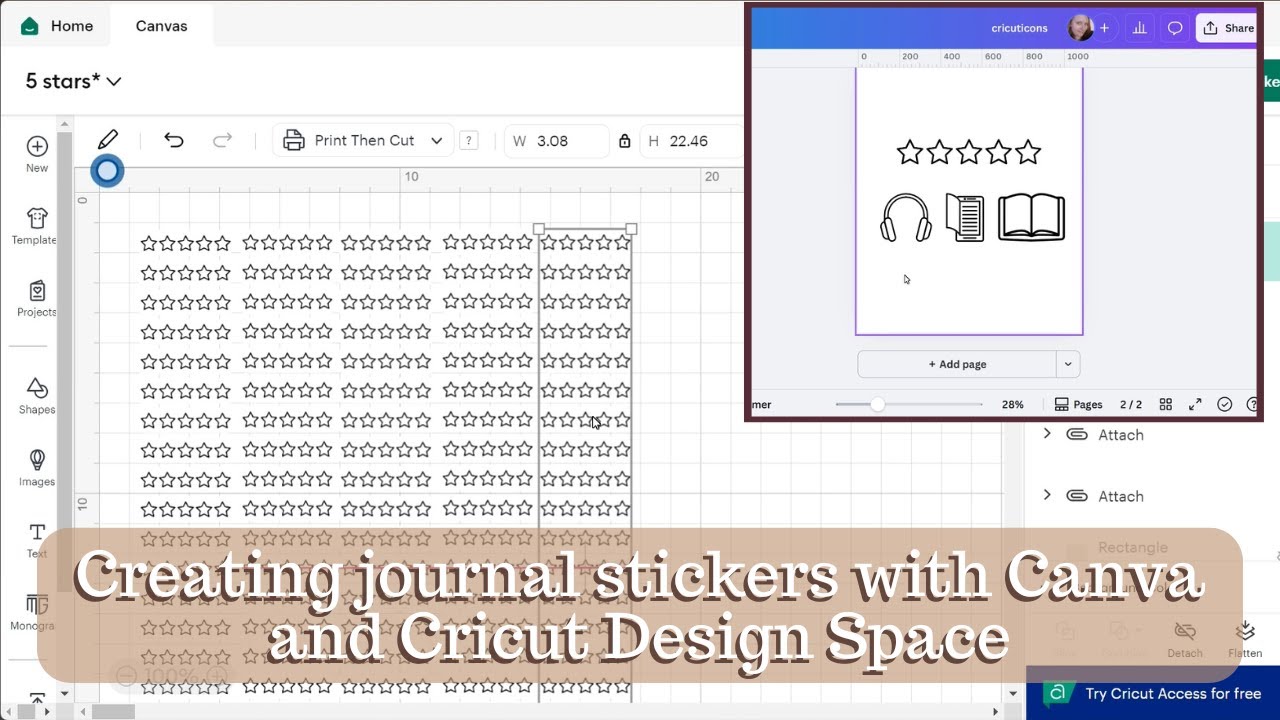Open the Print Then Cut operation dropdown
The width and height of the screenshot is (1280, 720).
tap(363, 141)
